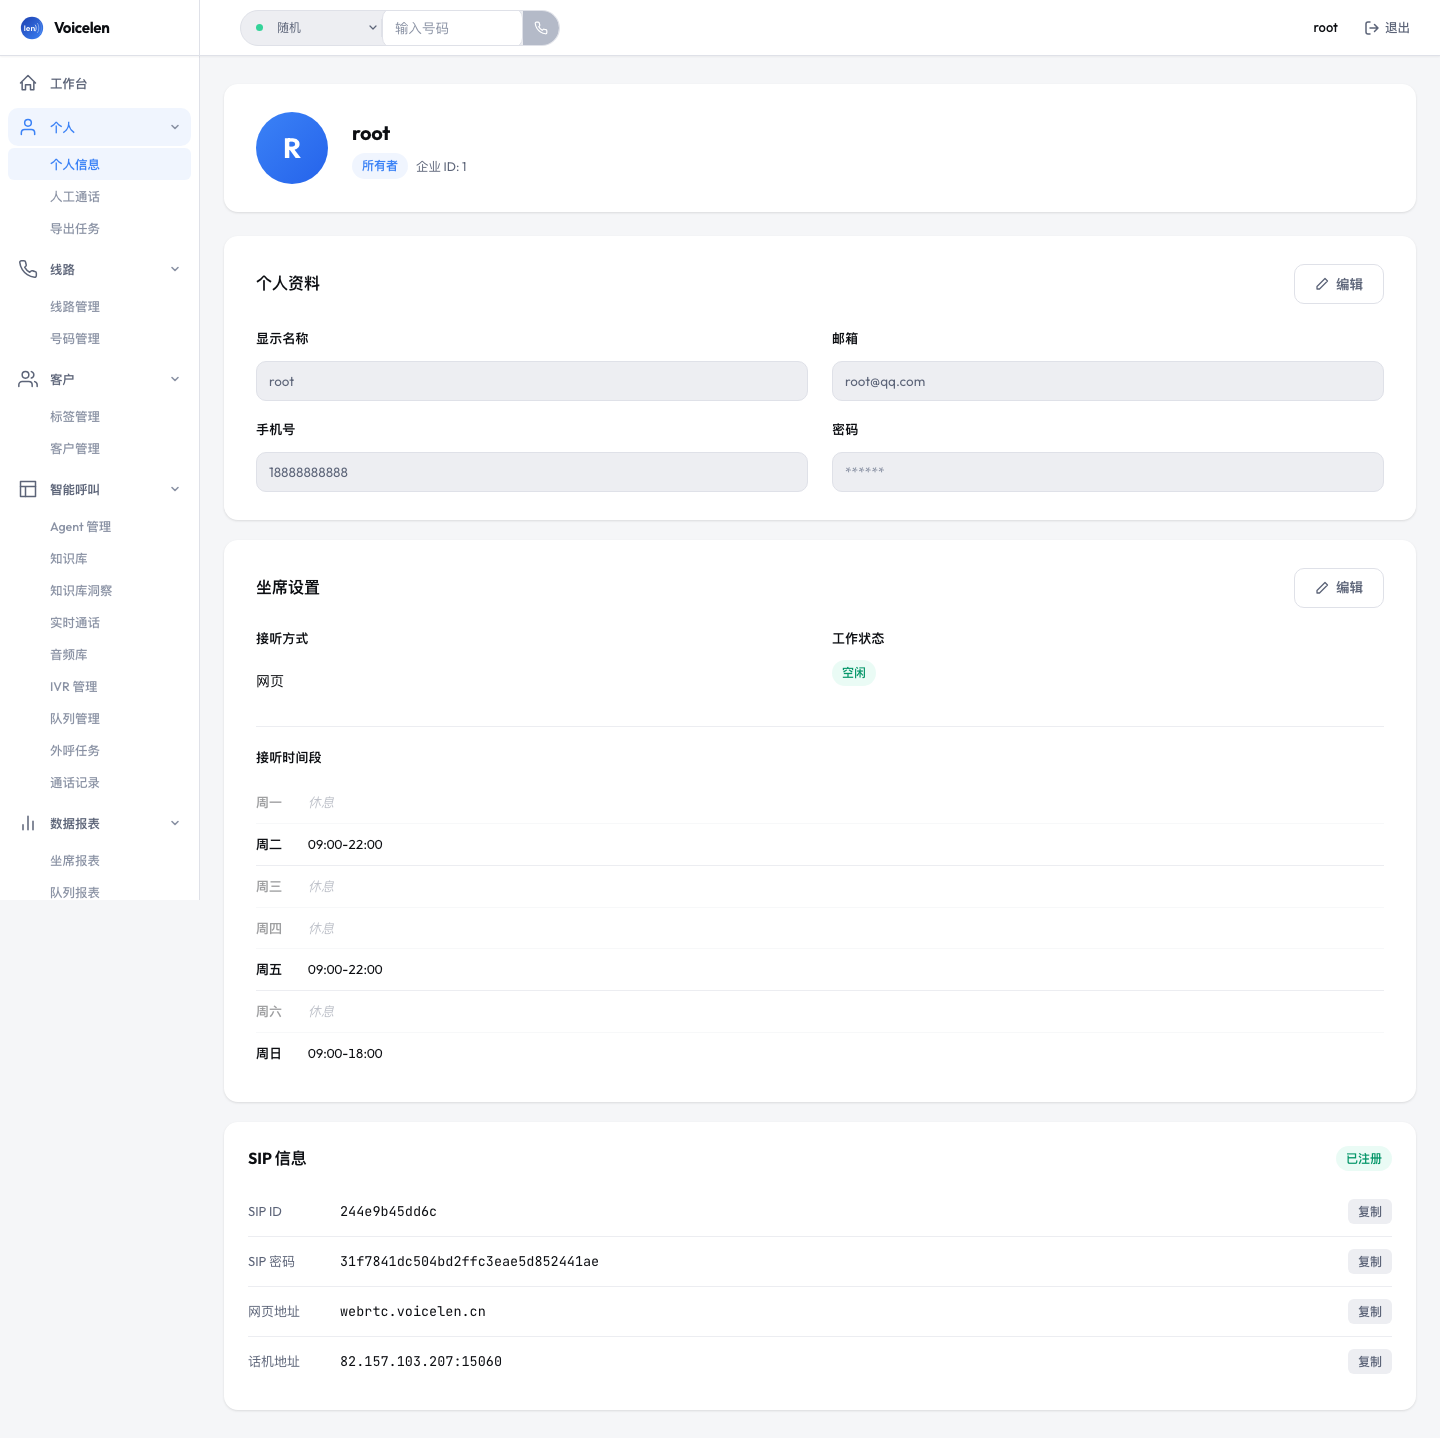The width and height of the screenshot is (1440, 1438).
Task: Click the 密码 masked field
Action: coord(1108,472)
